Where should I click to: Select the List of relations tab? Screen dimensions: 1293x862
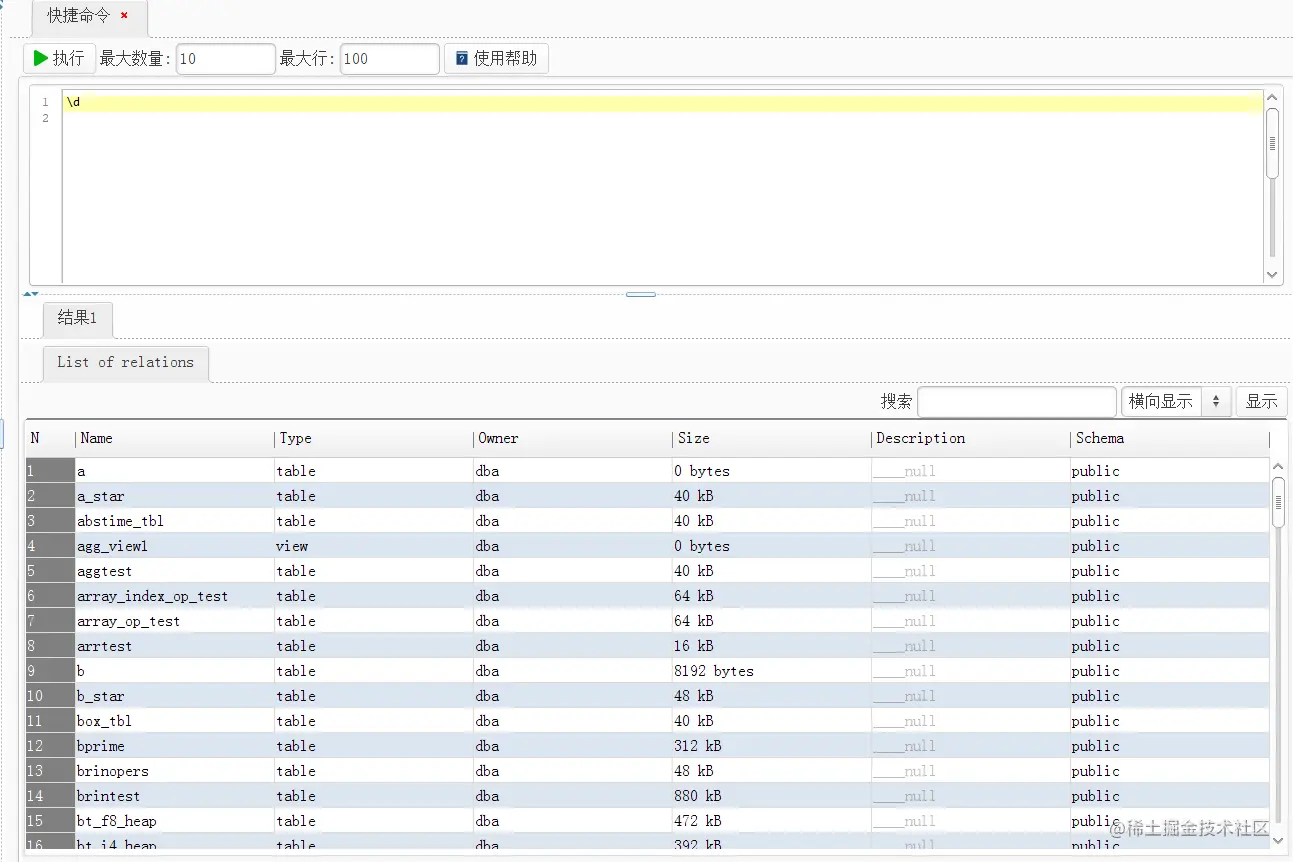(x=126, y=363)
